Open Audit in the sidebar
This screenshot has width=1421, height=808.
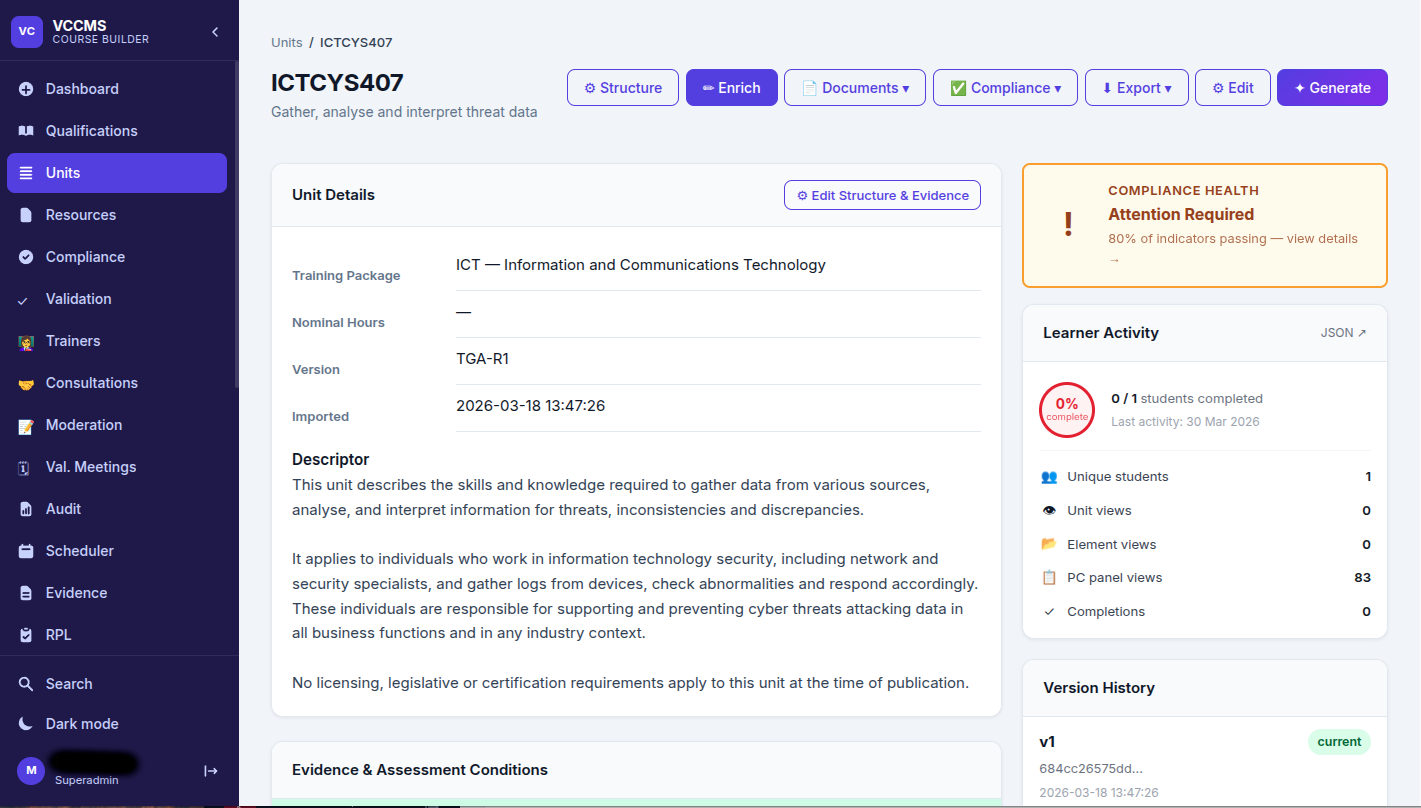click(117, 509)
